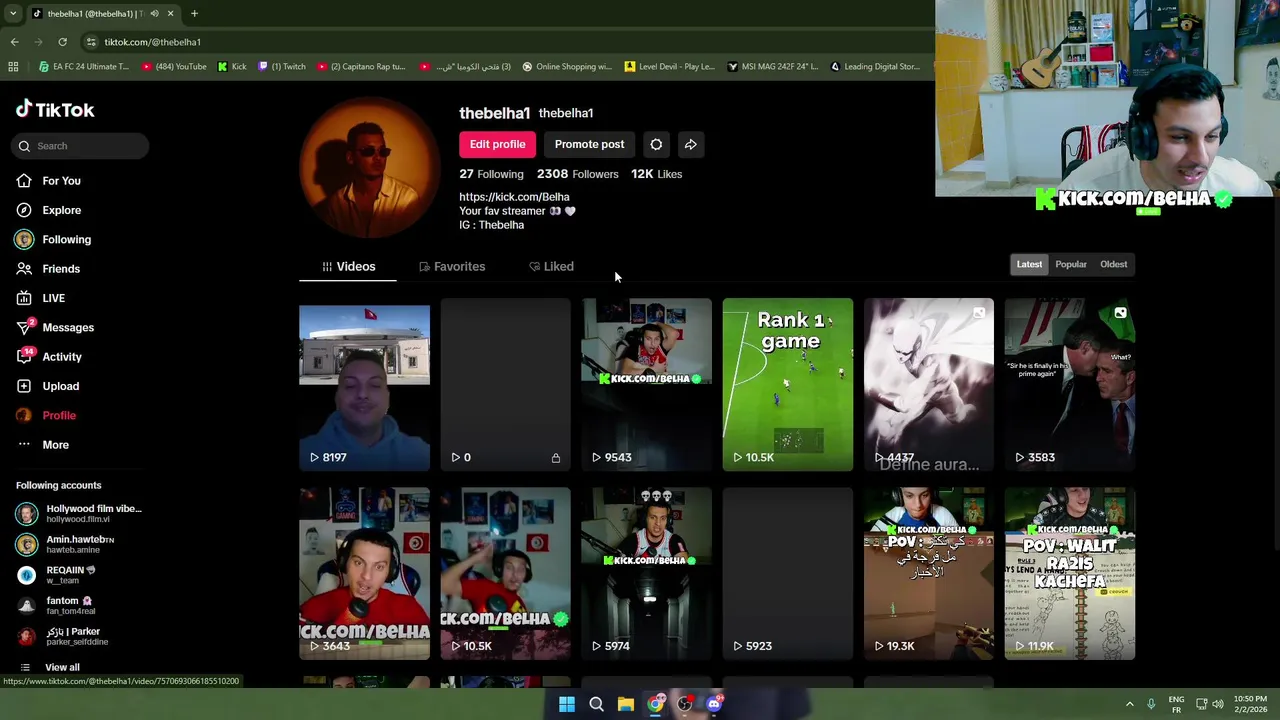Viewport: 1280px width, 720px height.
Task: Open Hollywood film vibe account
Action: (x=80, y=514)
